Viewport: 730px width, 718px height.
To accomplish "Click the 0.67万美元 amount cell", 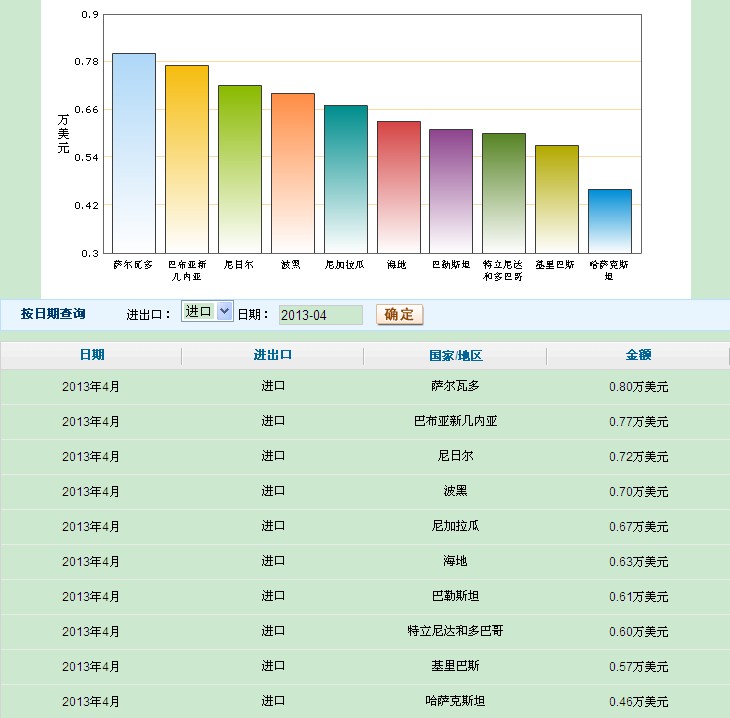I will 639,527.
